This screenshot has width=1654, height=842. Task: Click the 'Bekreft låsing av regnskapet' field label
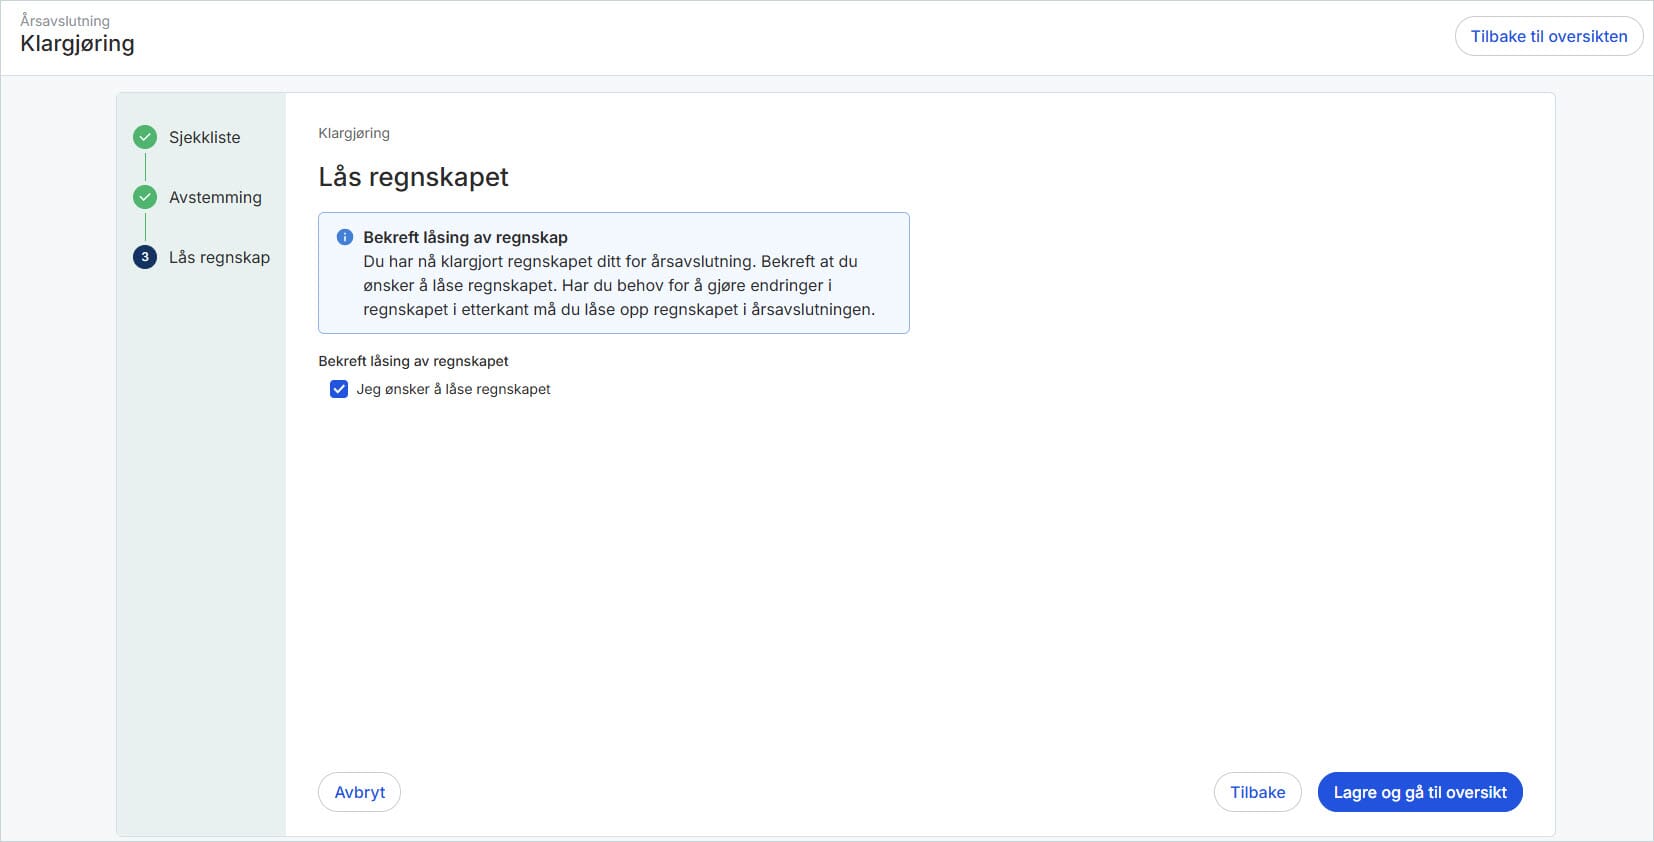tap(413, 361)
